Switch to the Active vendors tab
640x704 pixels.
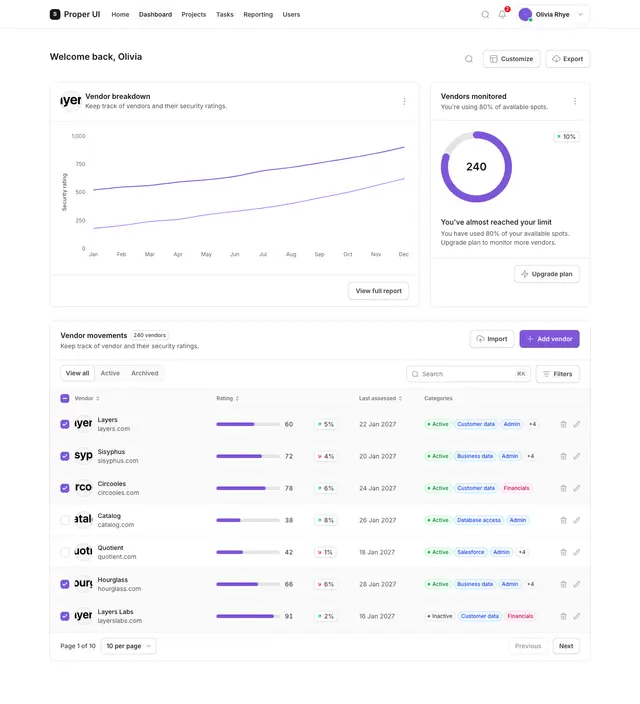click(x=110, y=373)
